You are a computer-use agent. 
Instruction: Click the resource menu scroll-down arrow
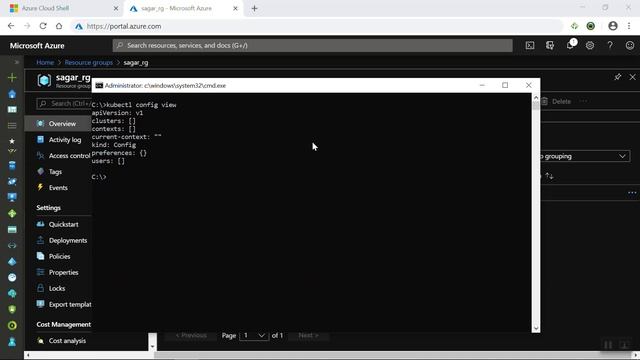(x=153, y=346)
